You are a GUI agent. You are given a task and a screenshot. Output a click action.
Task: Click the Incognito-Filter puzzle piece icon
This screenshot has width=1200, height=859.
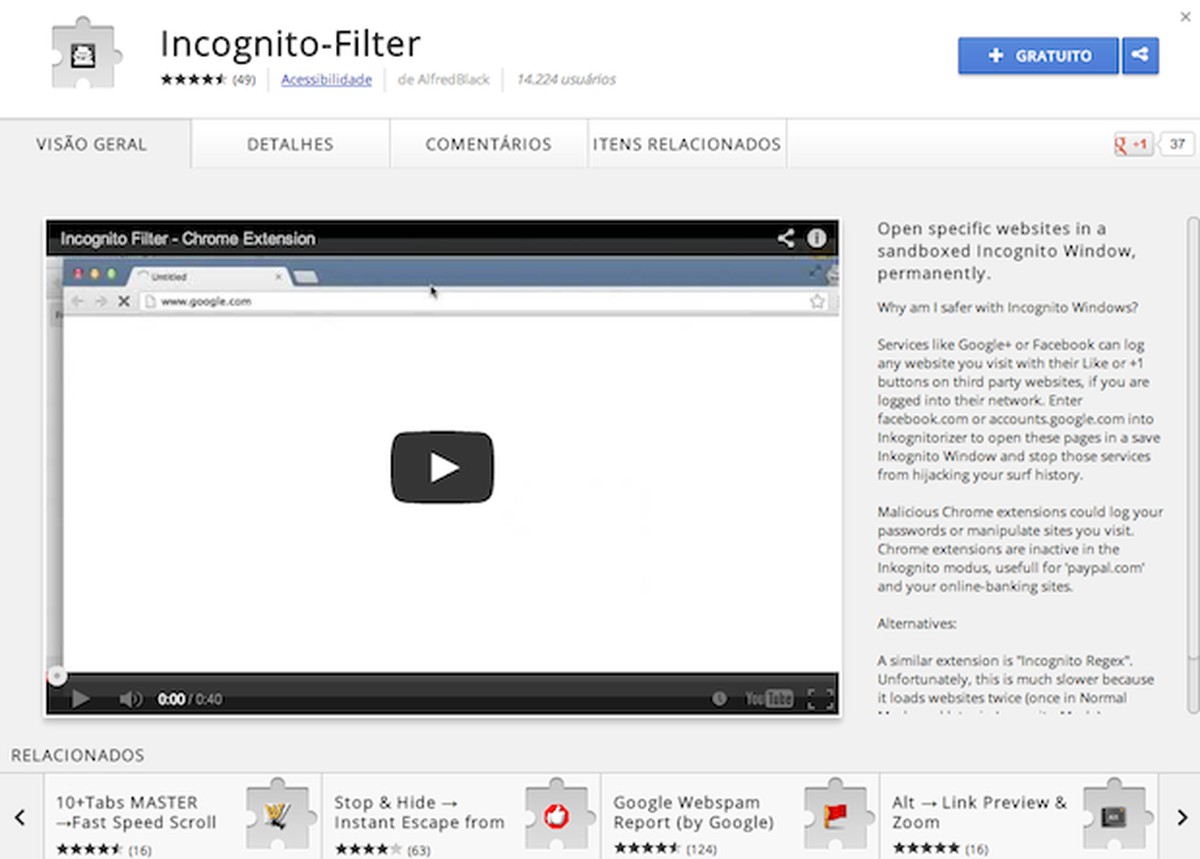(84, 48)
